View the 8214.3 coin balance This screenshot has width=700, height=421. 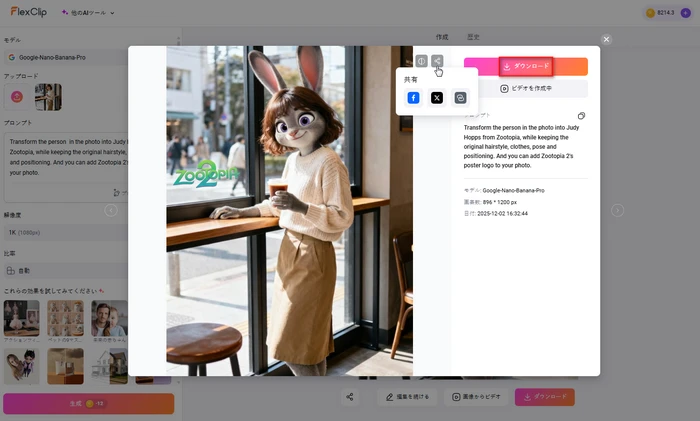[660, 13]
